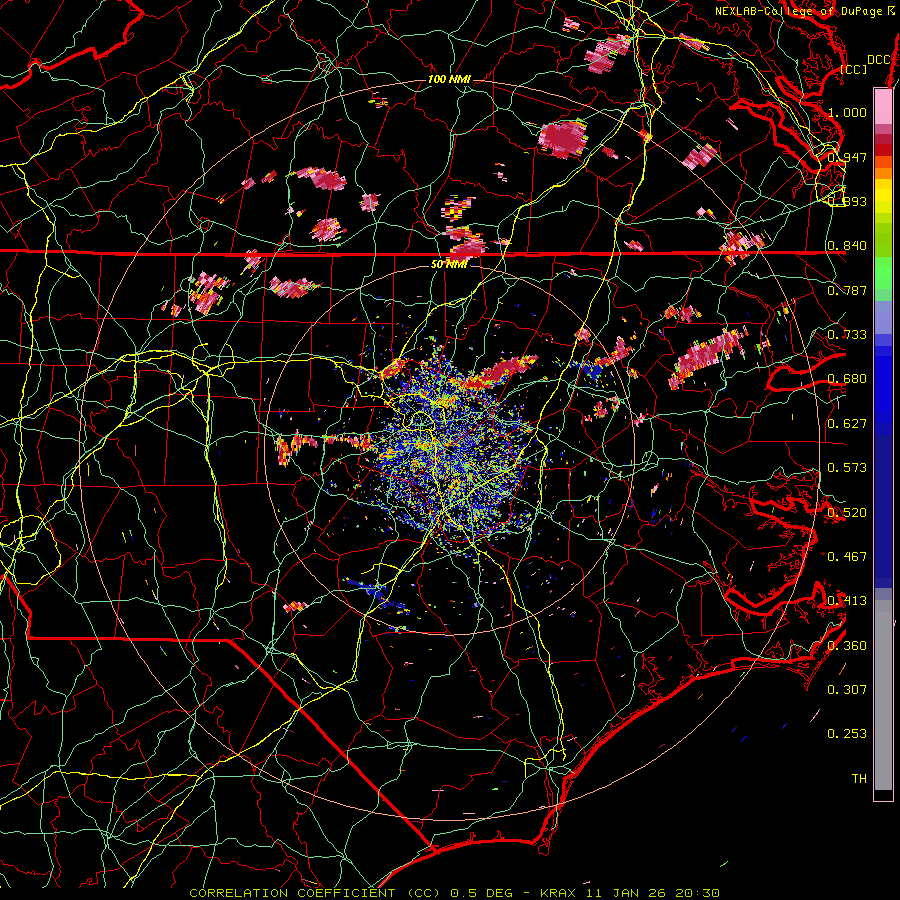900x900 pixels.
Task: Click the 0.840 scale value
Action: click(847, 246)
